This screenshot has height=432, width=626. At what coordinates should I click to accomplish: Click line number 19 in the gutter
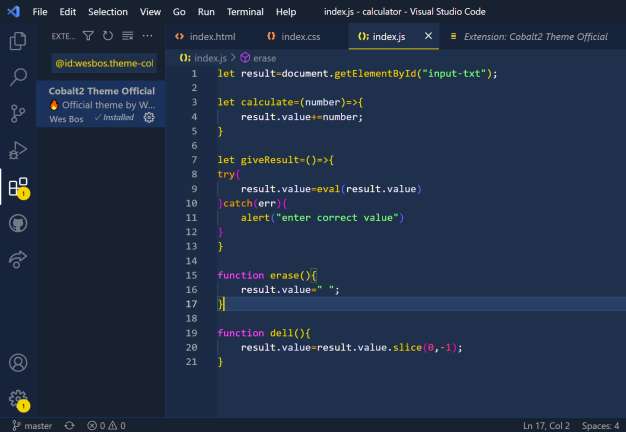coord(192,333)
